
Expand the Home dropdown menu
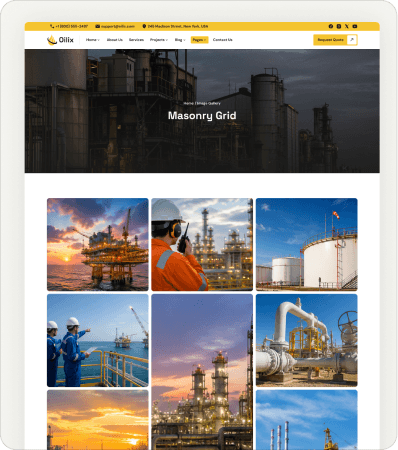(x=93, y=40)
